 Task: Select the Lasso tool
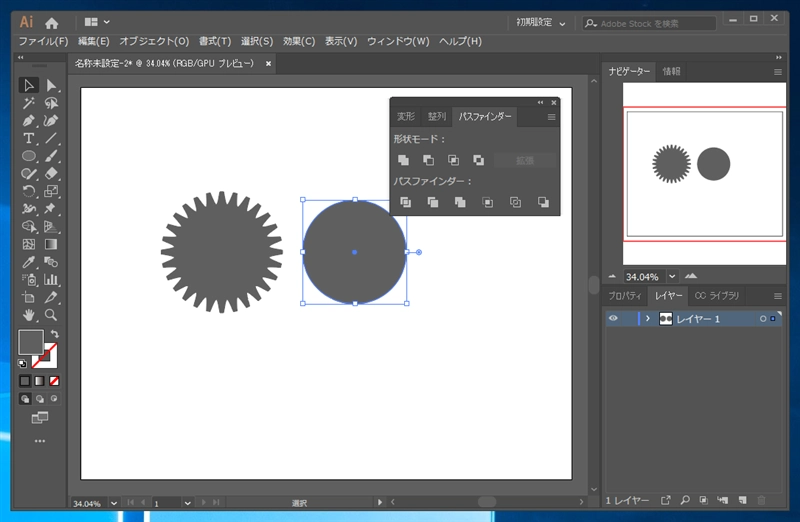coord(51,103)
